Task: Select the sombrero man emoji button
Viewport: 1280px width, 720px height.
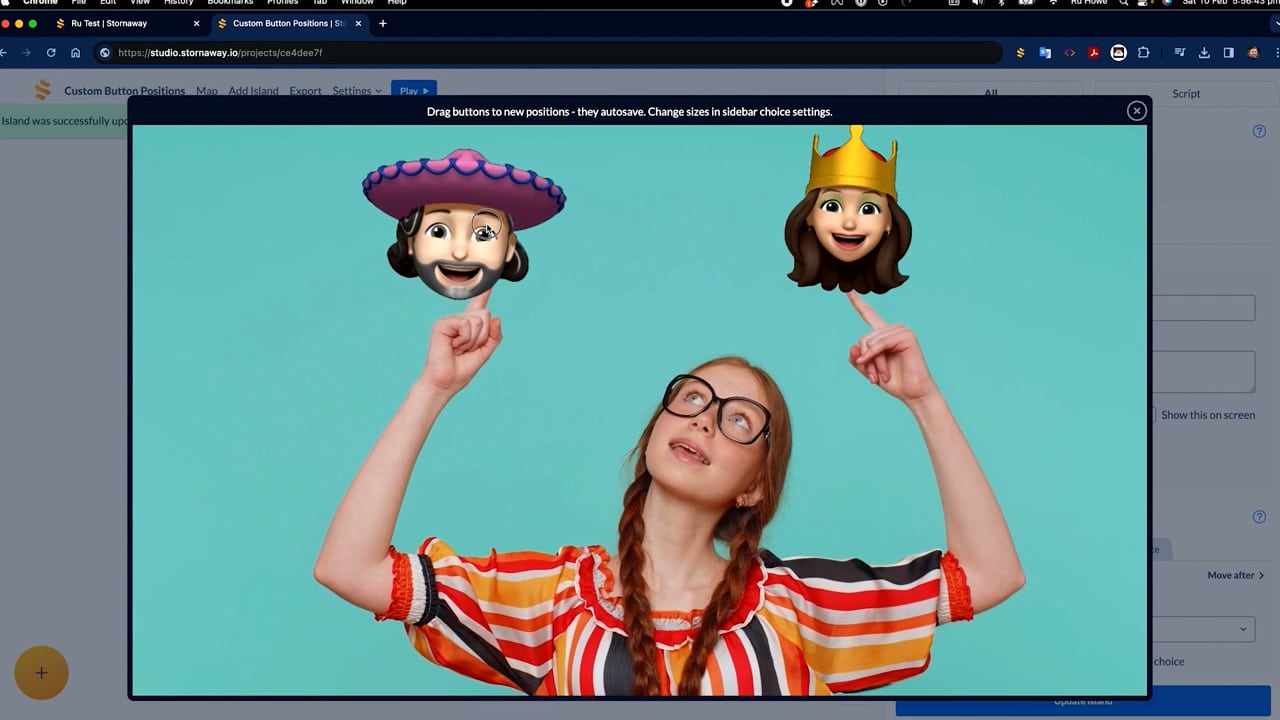Action: tap(463, 224)
